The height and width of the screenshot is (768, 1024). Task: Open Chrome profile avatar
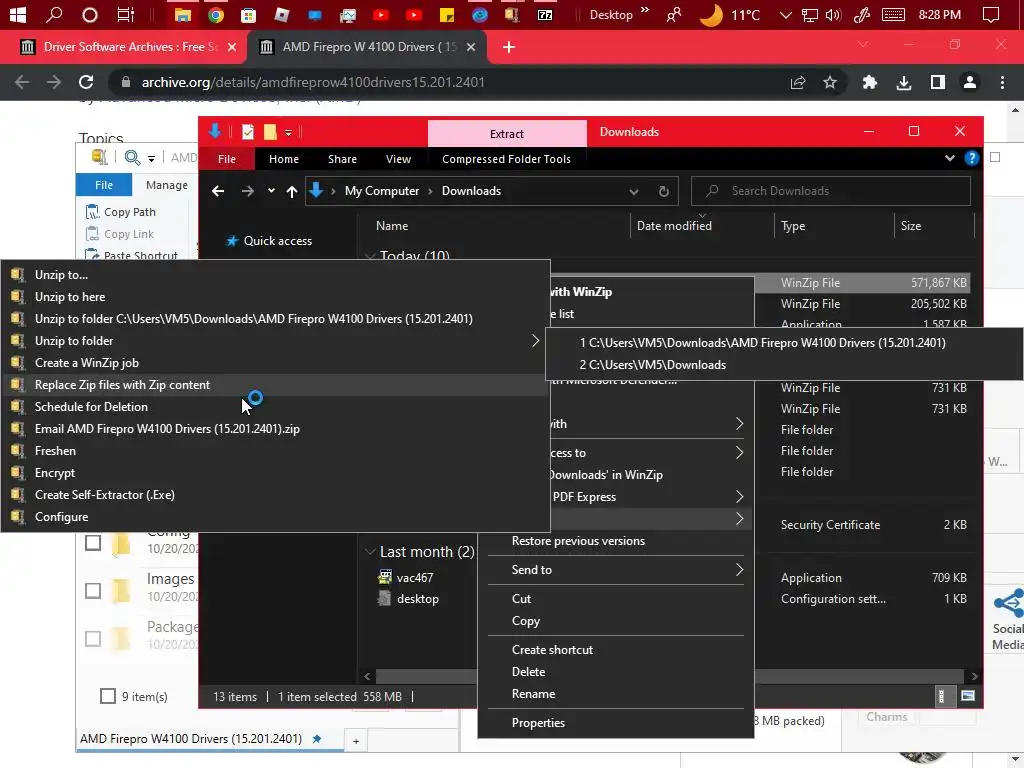click(x=970, y=82)
